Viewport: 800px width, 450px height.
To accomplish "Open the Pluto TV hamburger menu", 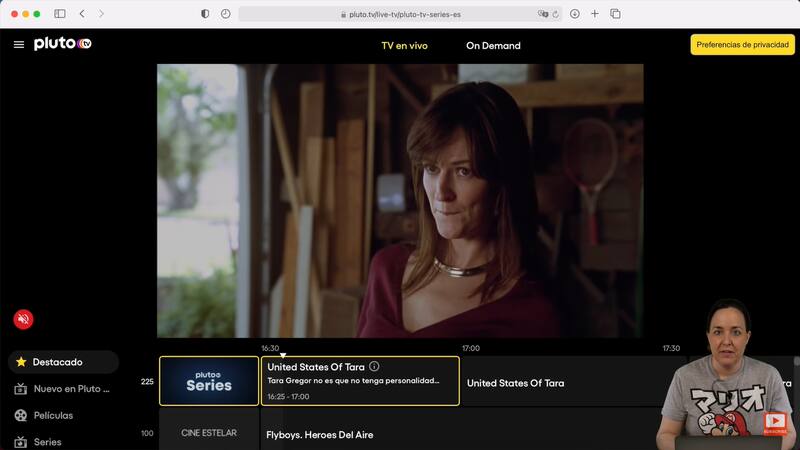I will (x=18, y=44).
